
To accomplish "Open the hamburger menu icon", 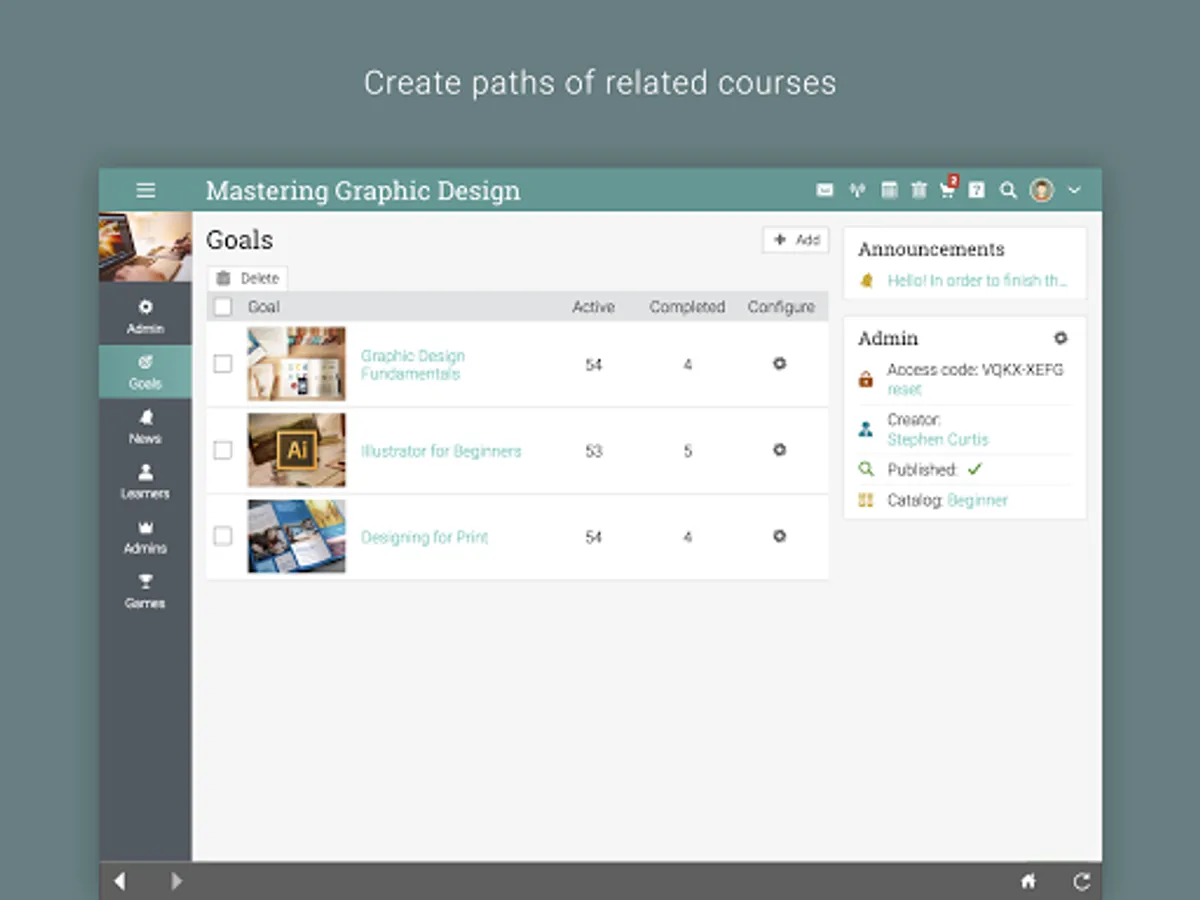I will click(146, 190).
